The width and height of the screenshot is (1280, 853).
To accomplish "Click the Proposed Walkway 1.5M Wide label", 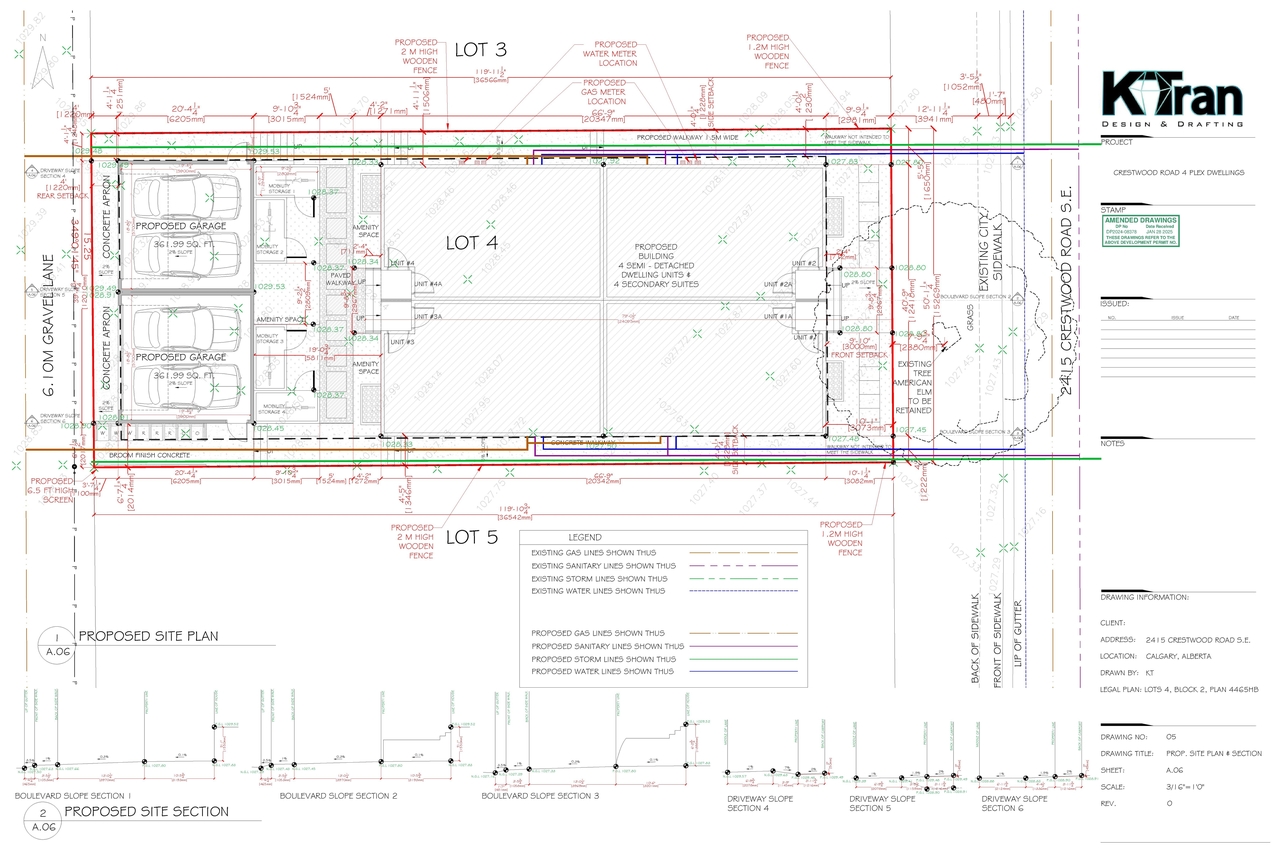I will (689, 136).
